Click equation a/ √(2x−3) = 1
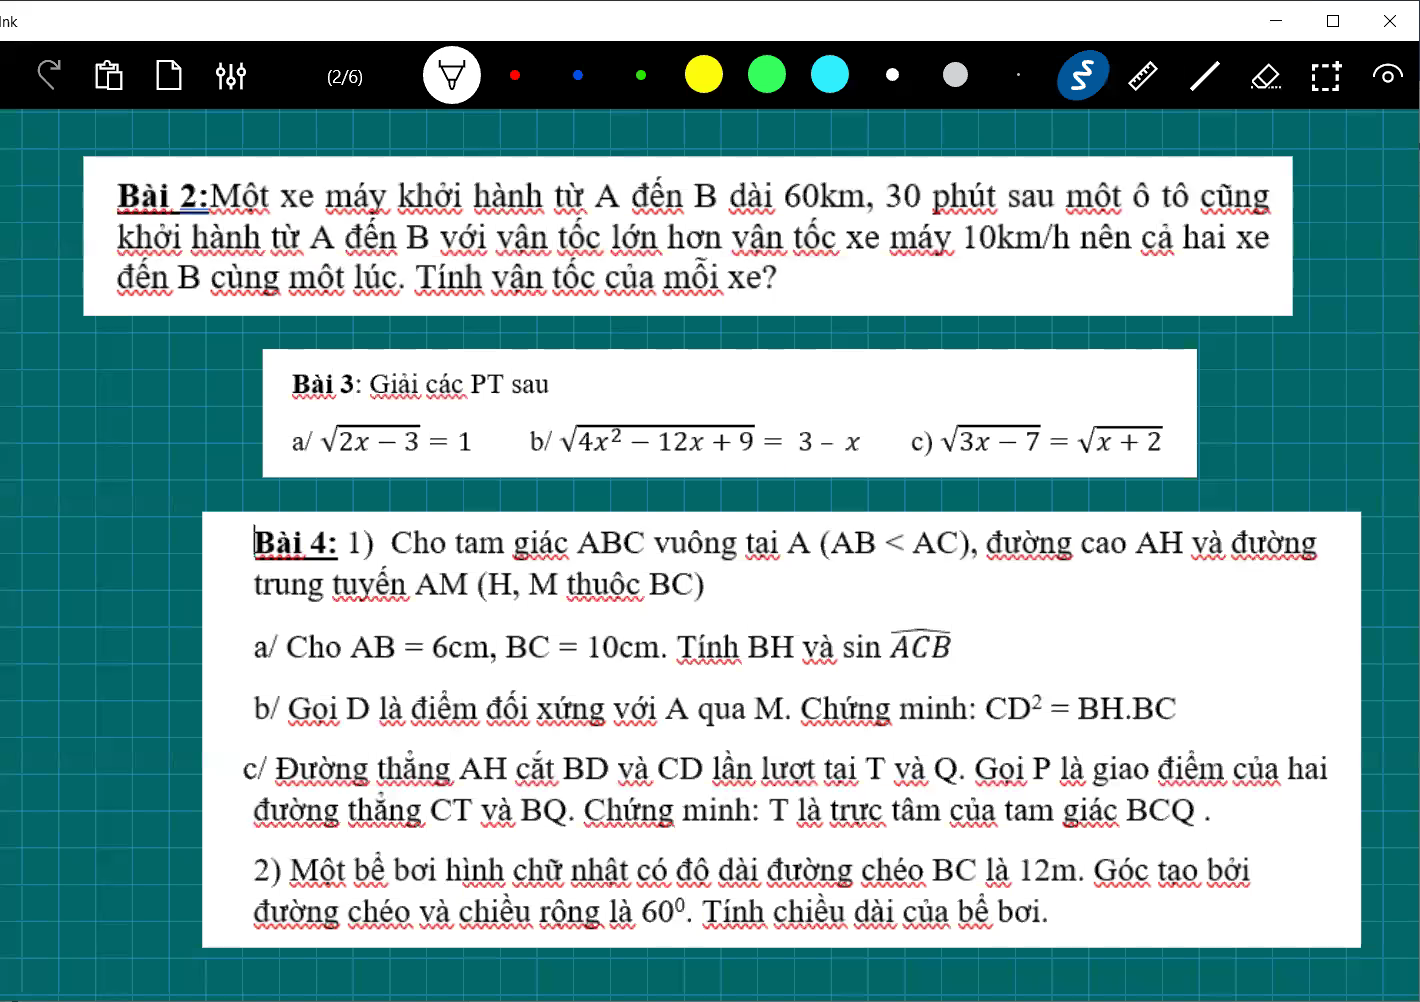This screenshot has width=1420, height=1002. [x=381, y=441]
